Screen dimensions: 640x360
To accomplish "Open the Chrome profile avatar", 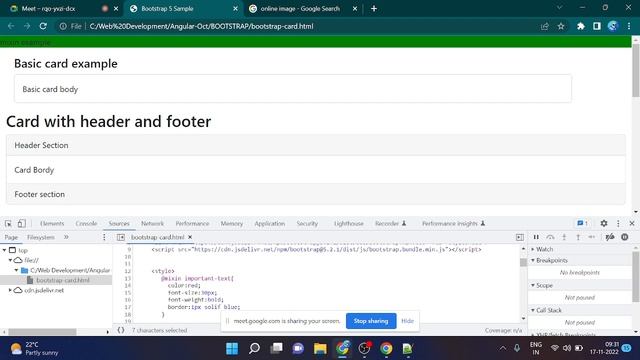I will click(x=613, y=26).
